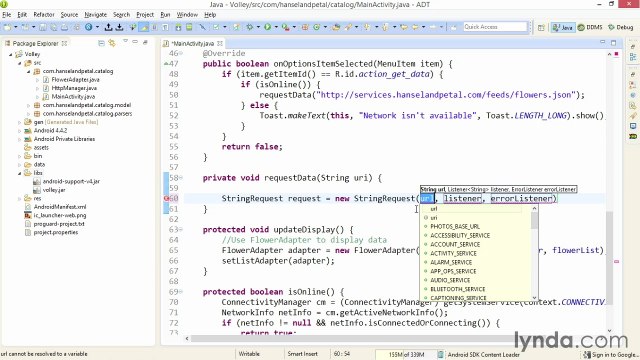
Task: Click the editor vertical scrollbar
Action: 609,257
